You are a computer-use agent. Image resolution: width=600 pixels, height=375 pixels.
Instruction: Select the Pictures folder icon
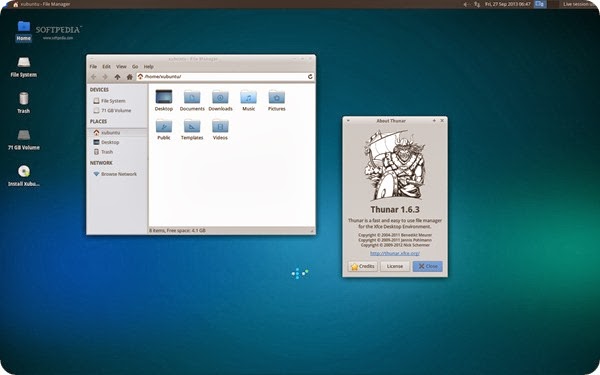pos(277,100)
